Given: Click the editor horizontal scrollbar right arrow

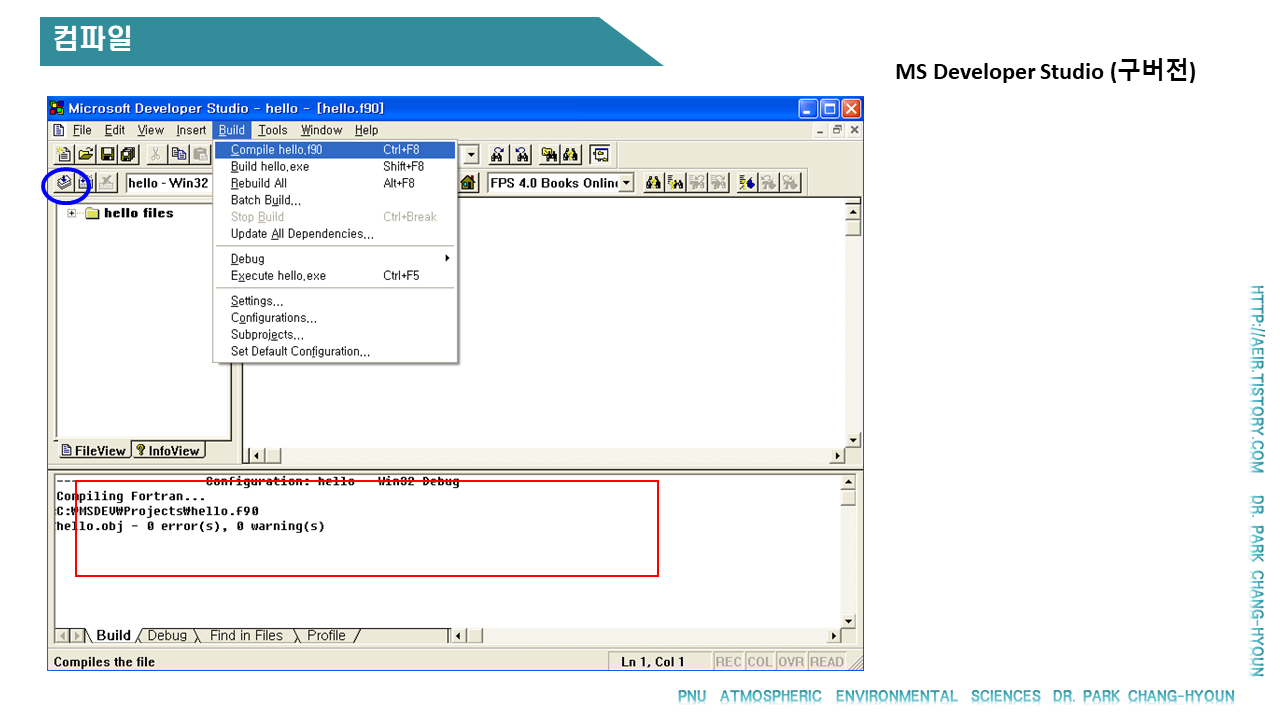Looking at the screenshot, I should point(838,456).
